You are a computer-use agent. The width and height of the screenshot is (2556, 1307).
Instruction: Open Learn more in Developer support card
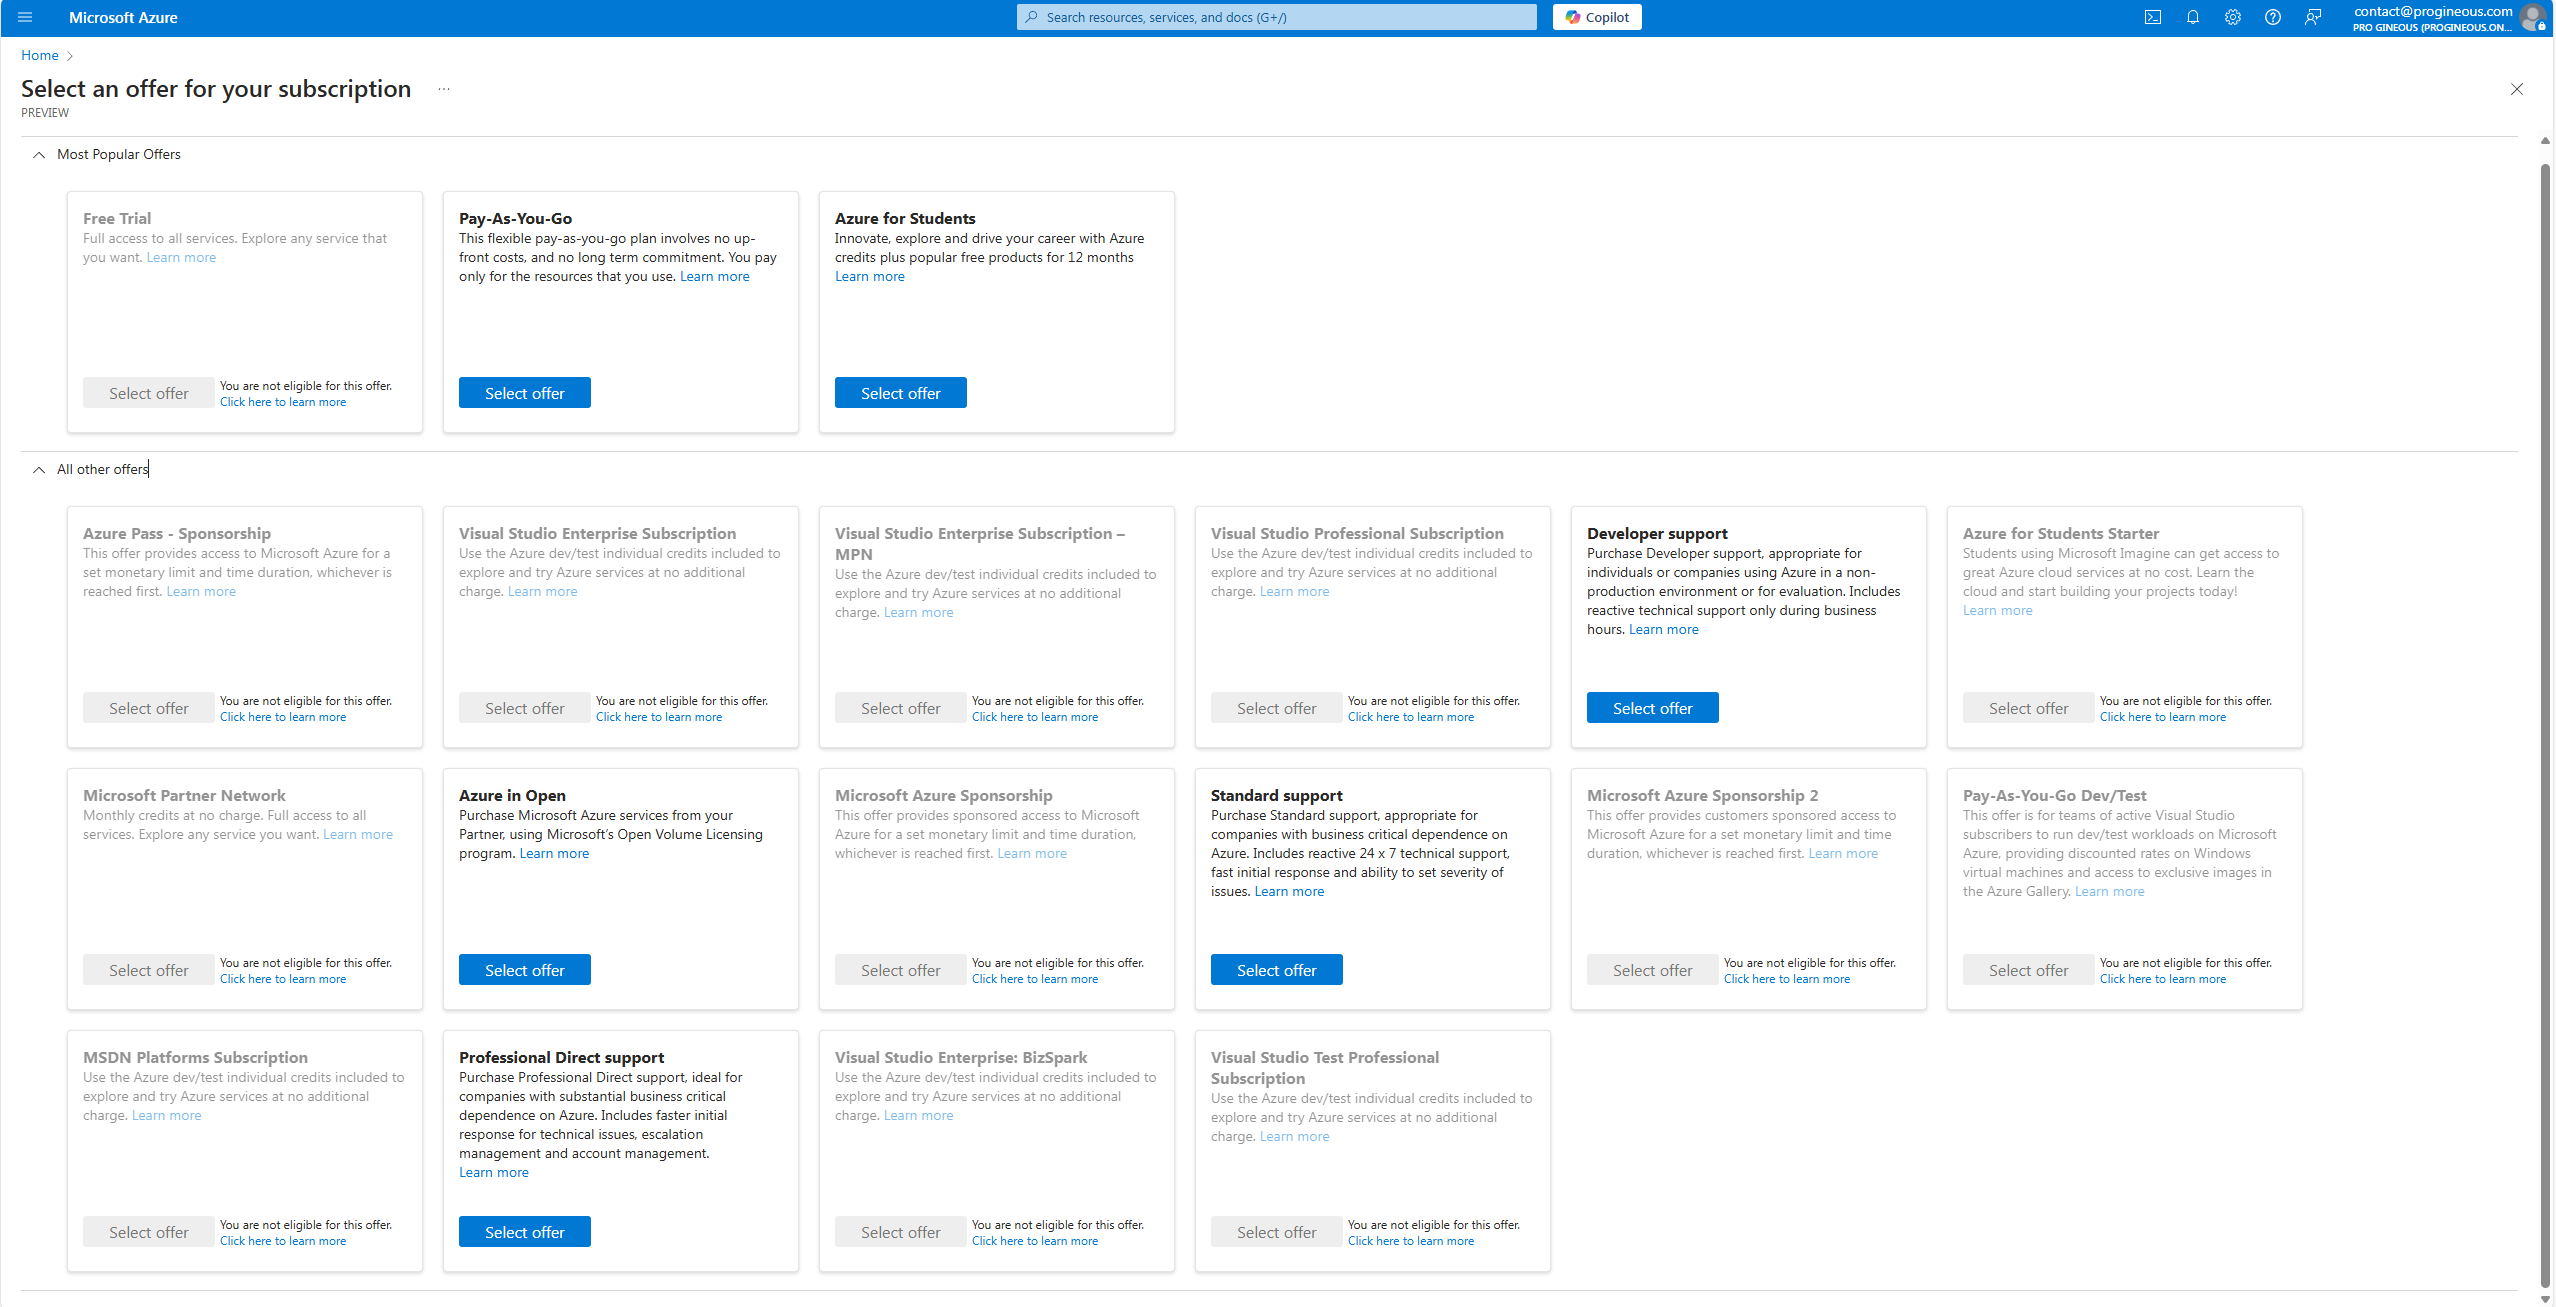coord(1663,630)
